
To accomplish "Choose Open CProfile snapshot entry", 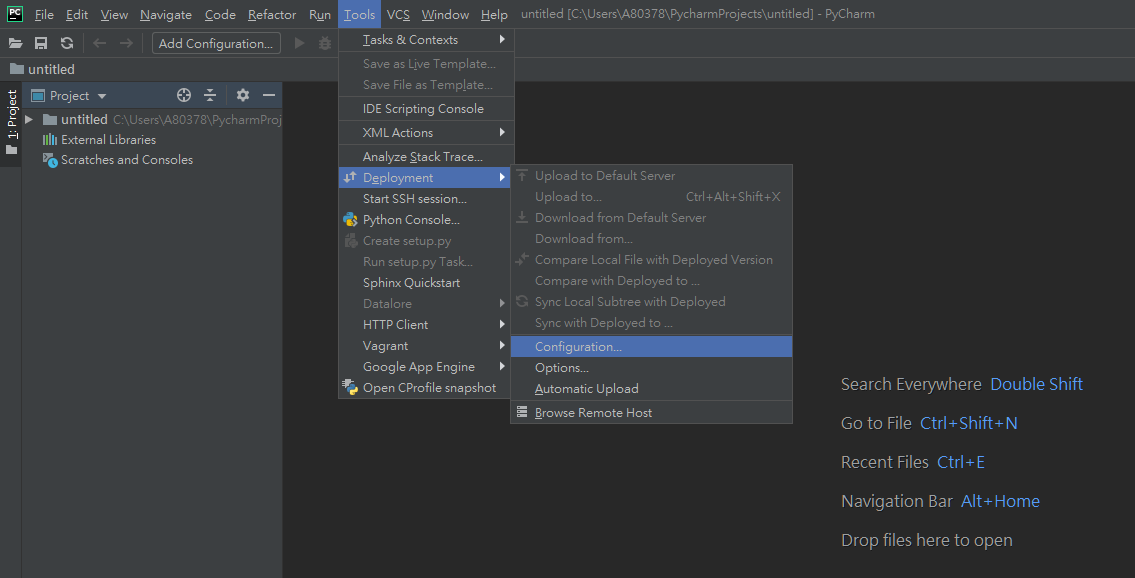I will pos(426,388).
